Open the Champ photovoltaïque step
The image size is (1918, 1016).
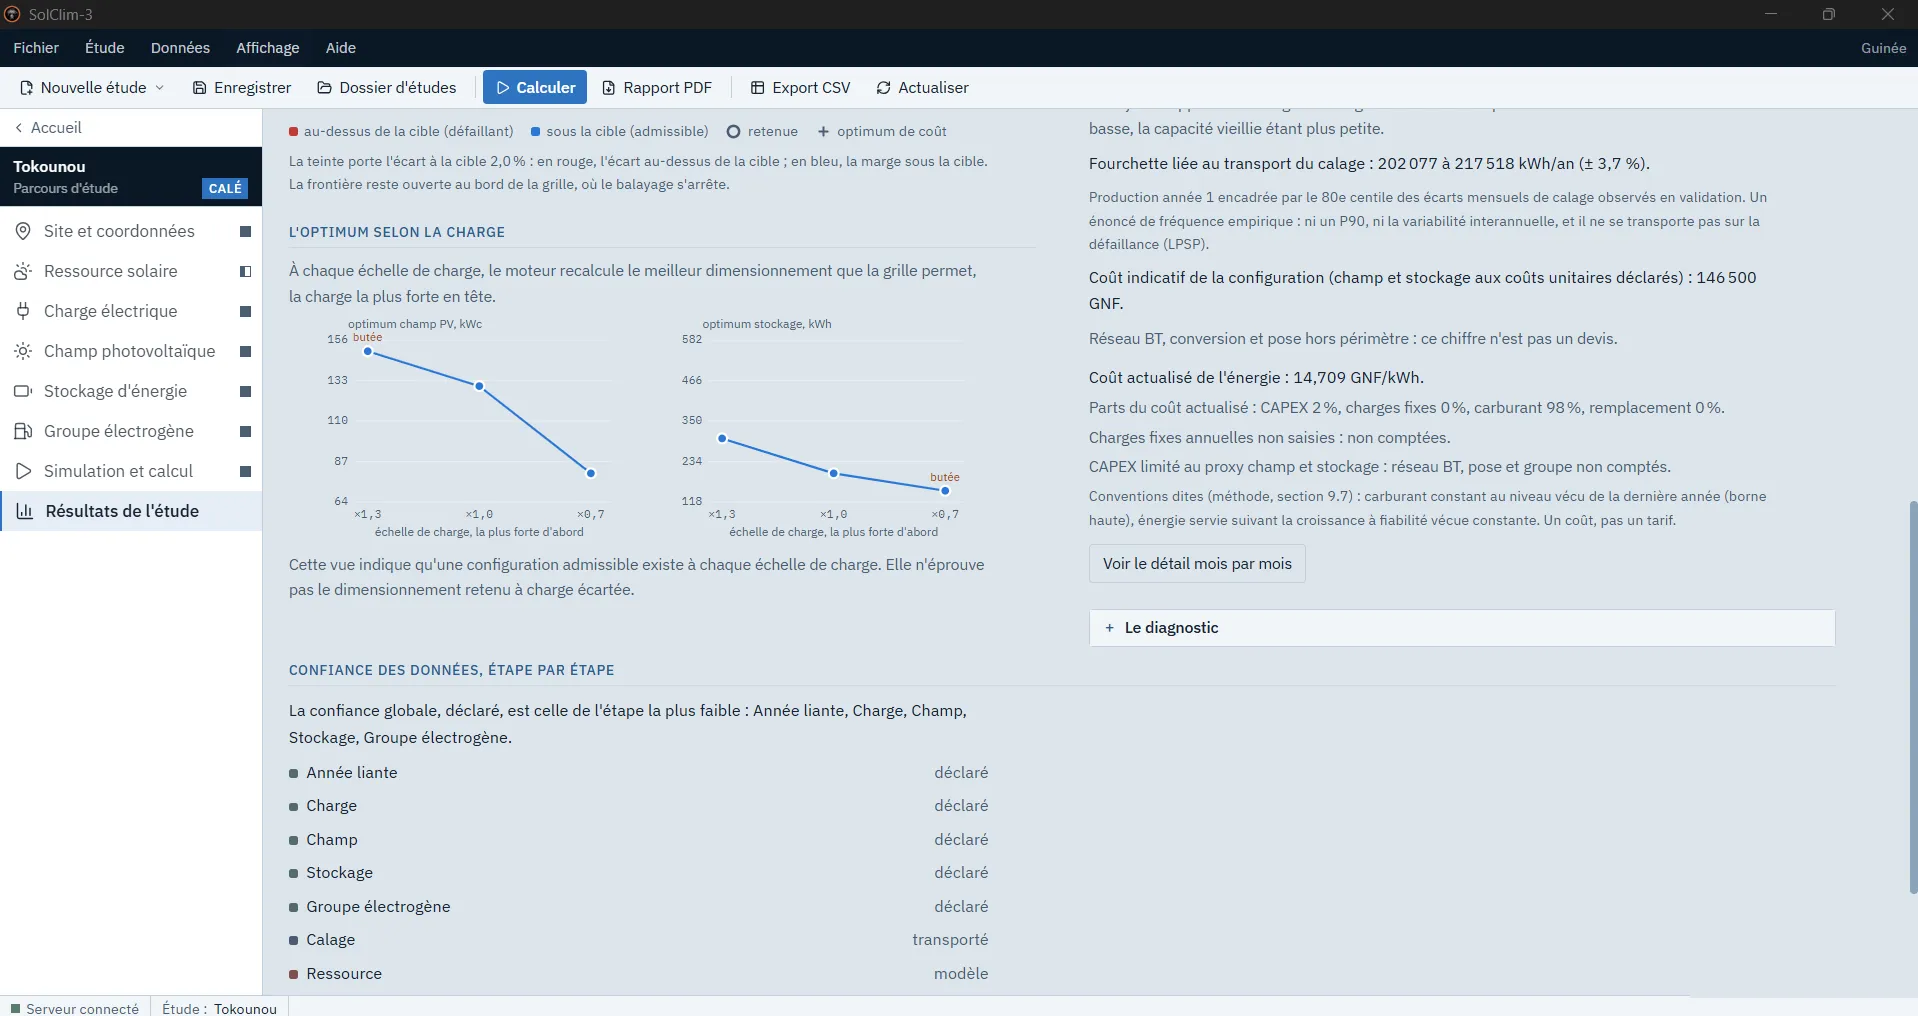pos(131,351)
